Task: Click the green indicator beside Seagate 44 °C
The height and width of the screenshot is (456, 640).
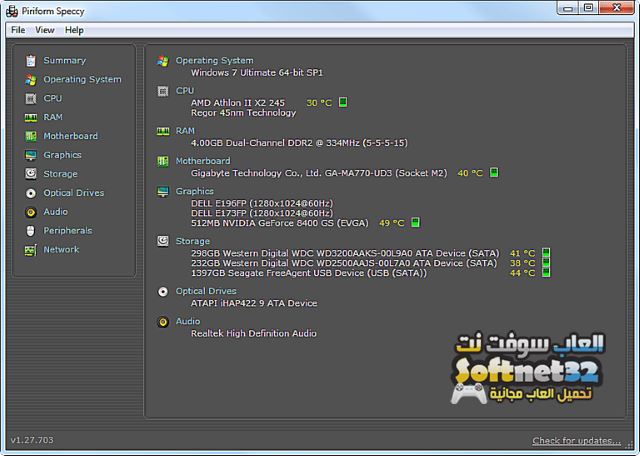Action: (x=546, y=272)
